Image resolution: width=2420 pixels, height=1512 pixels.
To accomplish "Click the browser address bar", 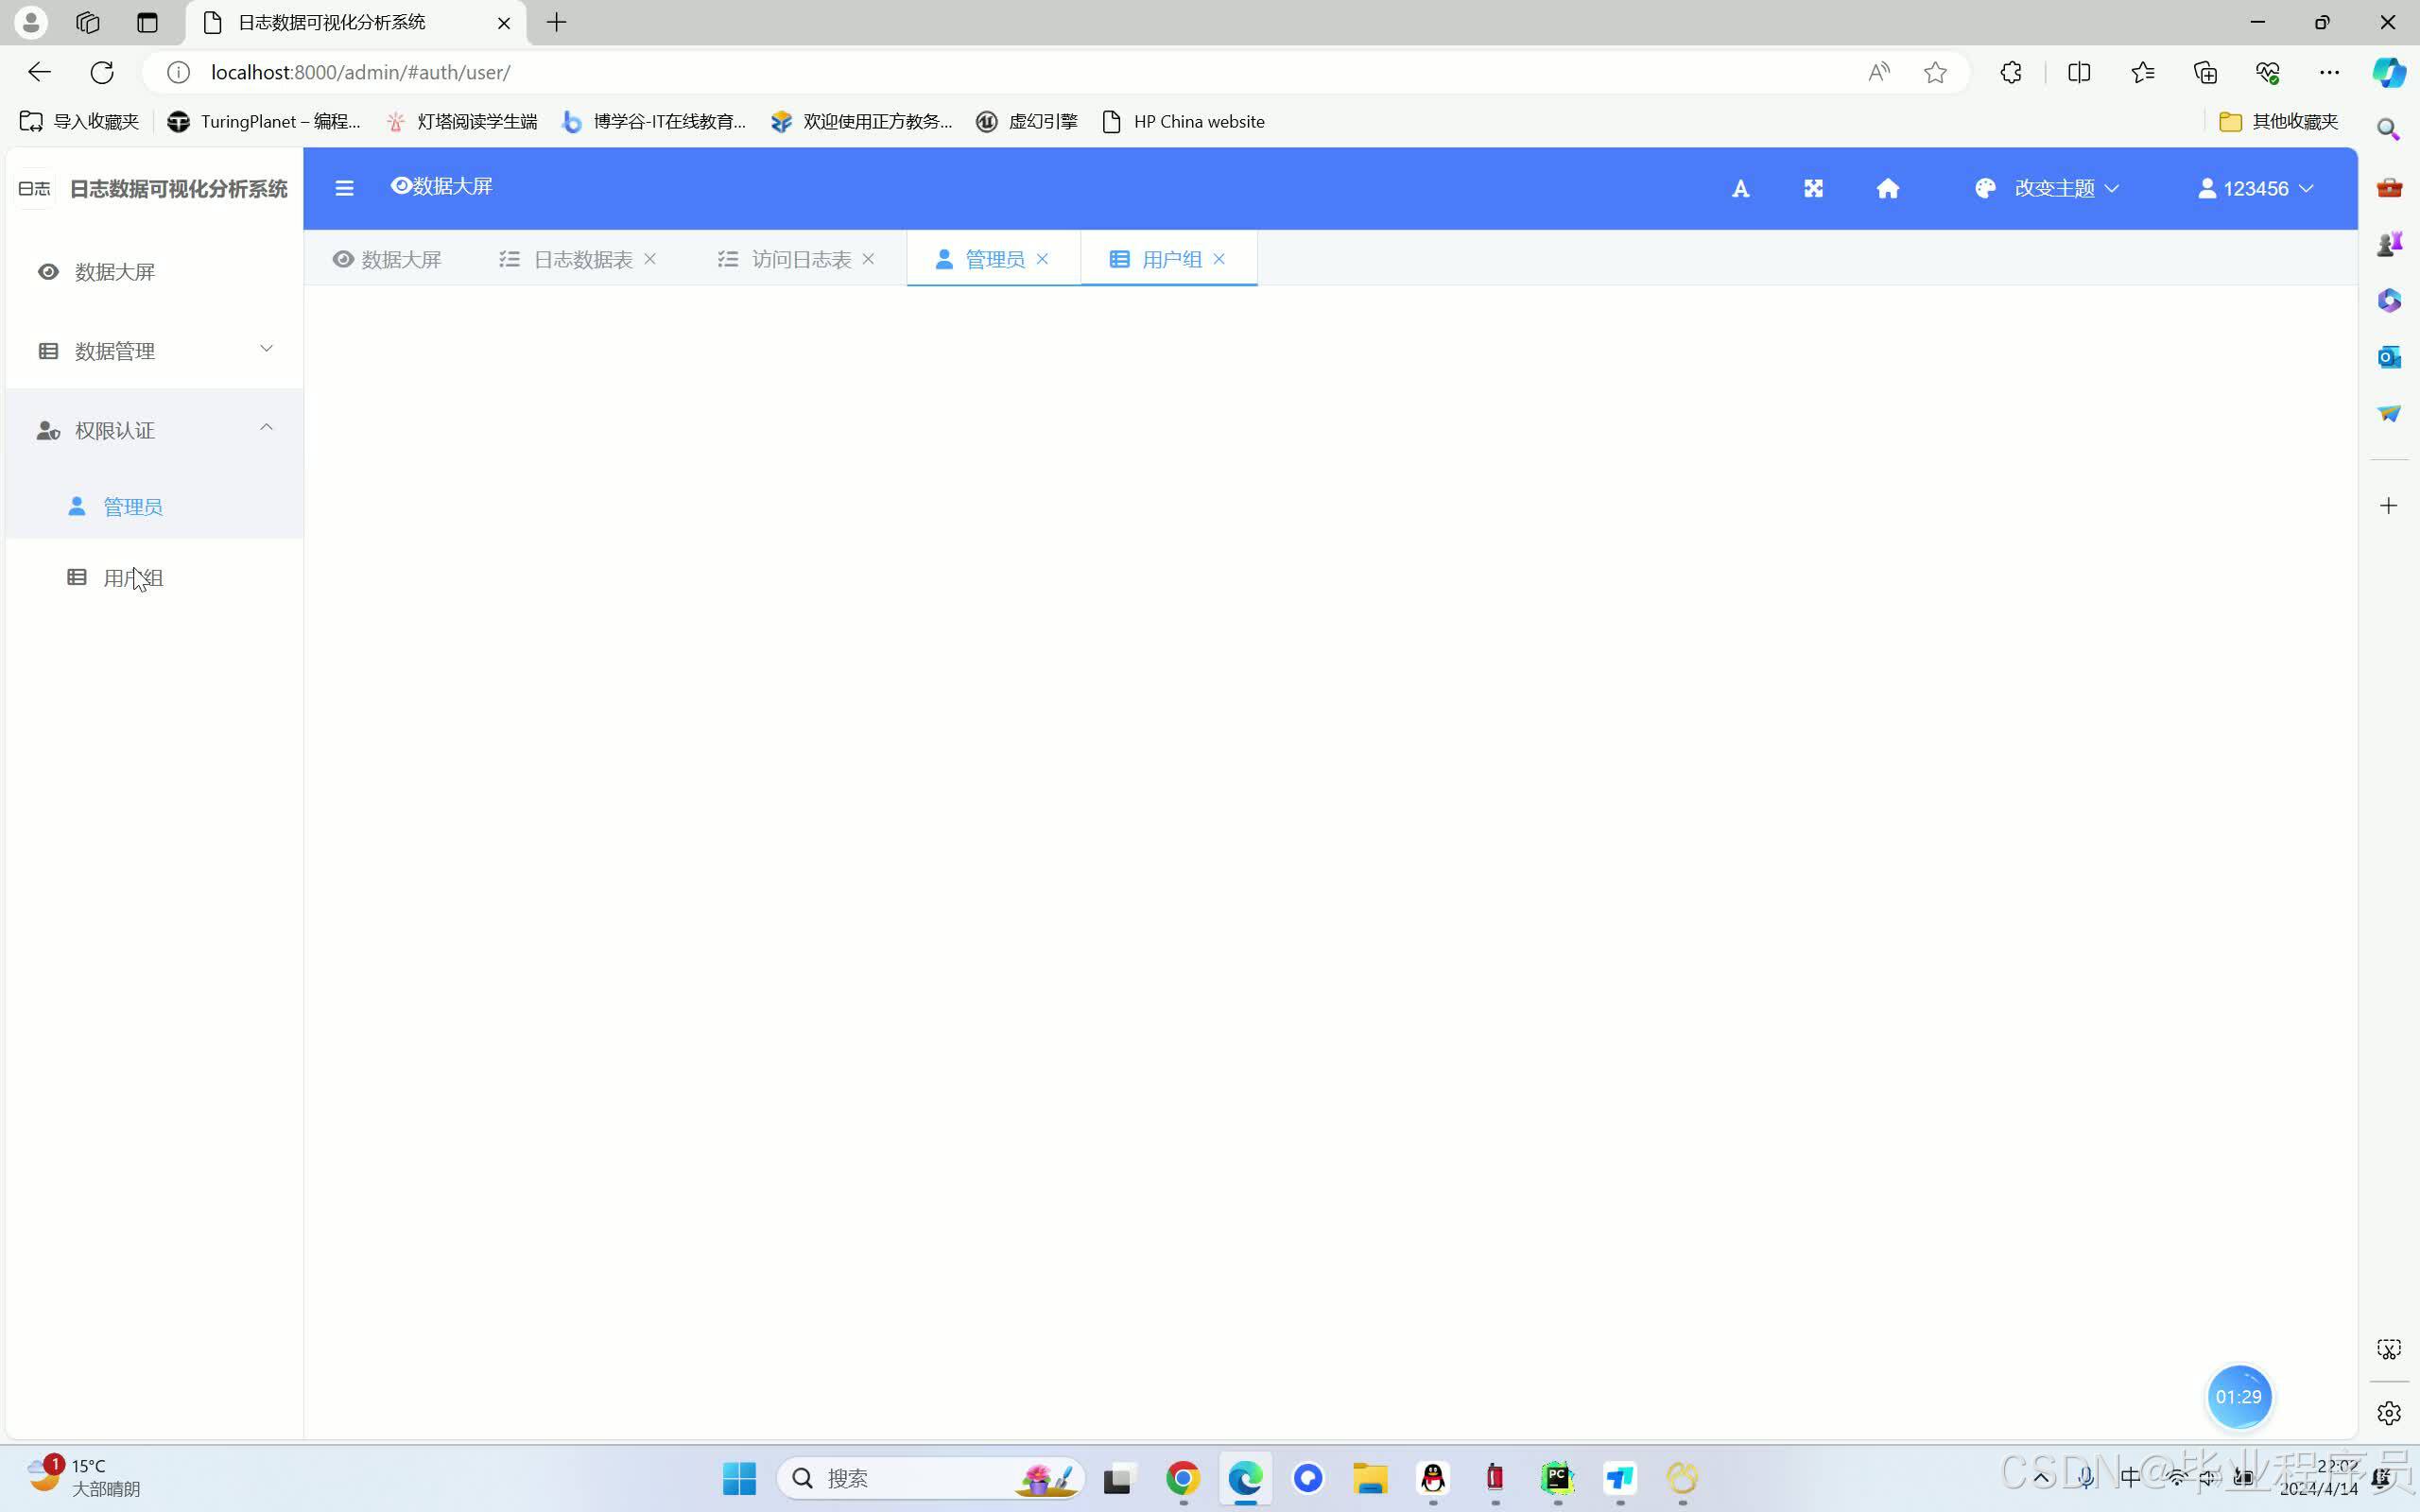I will coord(1000,72).
